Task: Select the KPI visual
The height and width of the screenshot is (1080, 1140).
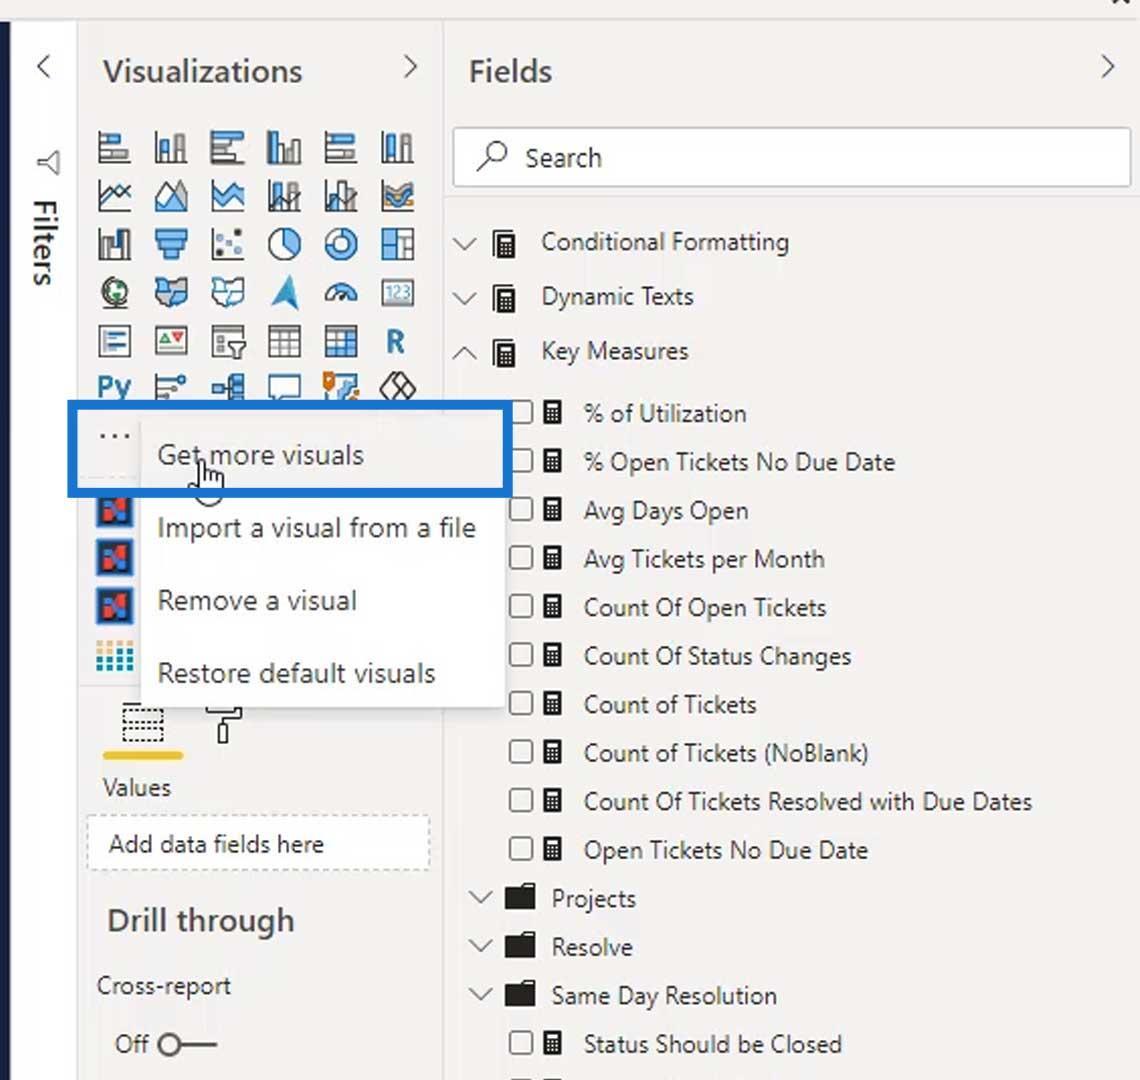Action: pos(171,340)
